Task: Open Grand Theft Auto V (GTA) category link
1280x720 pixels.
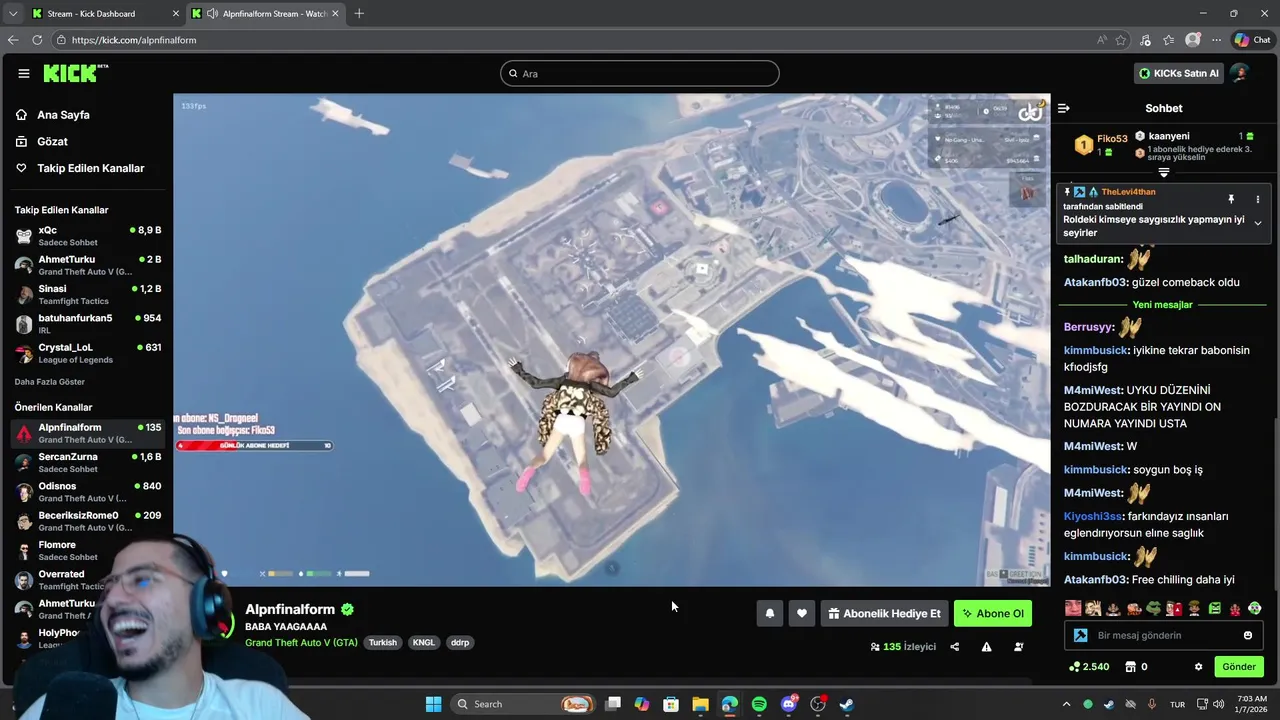Action: tap(301, 642)
